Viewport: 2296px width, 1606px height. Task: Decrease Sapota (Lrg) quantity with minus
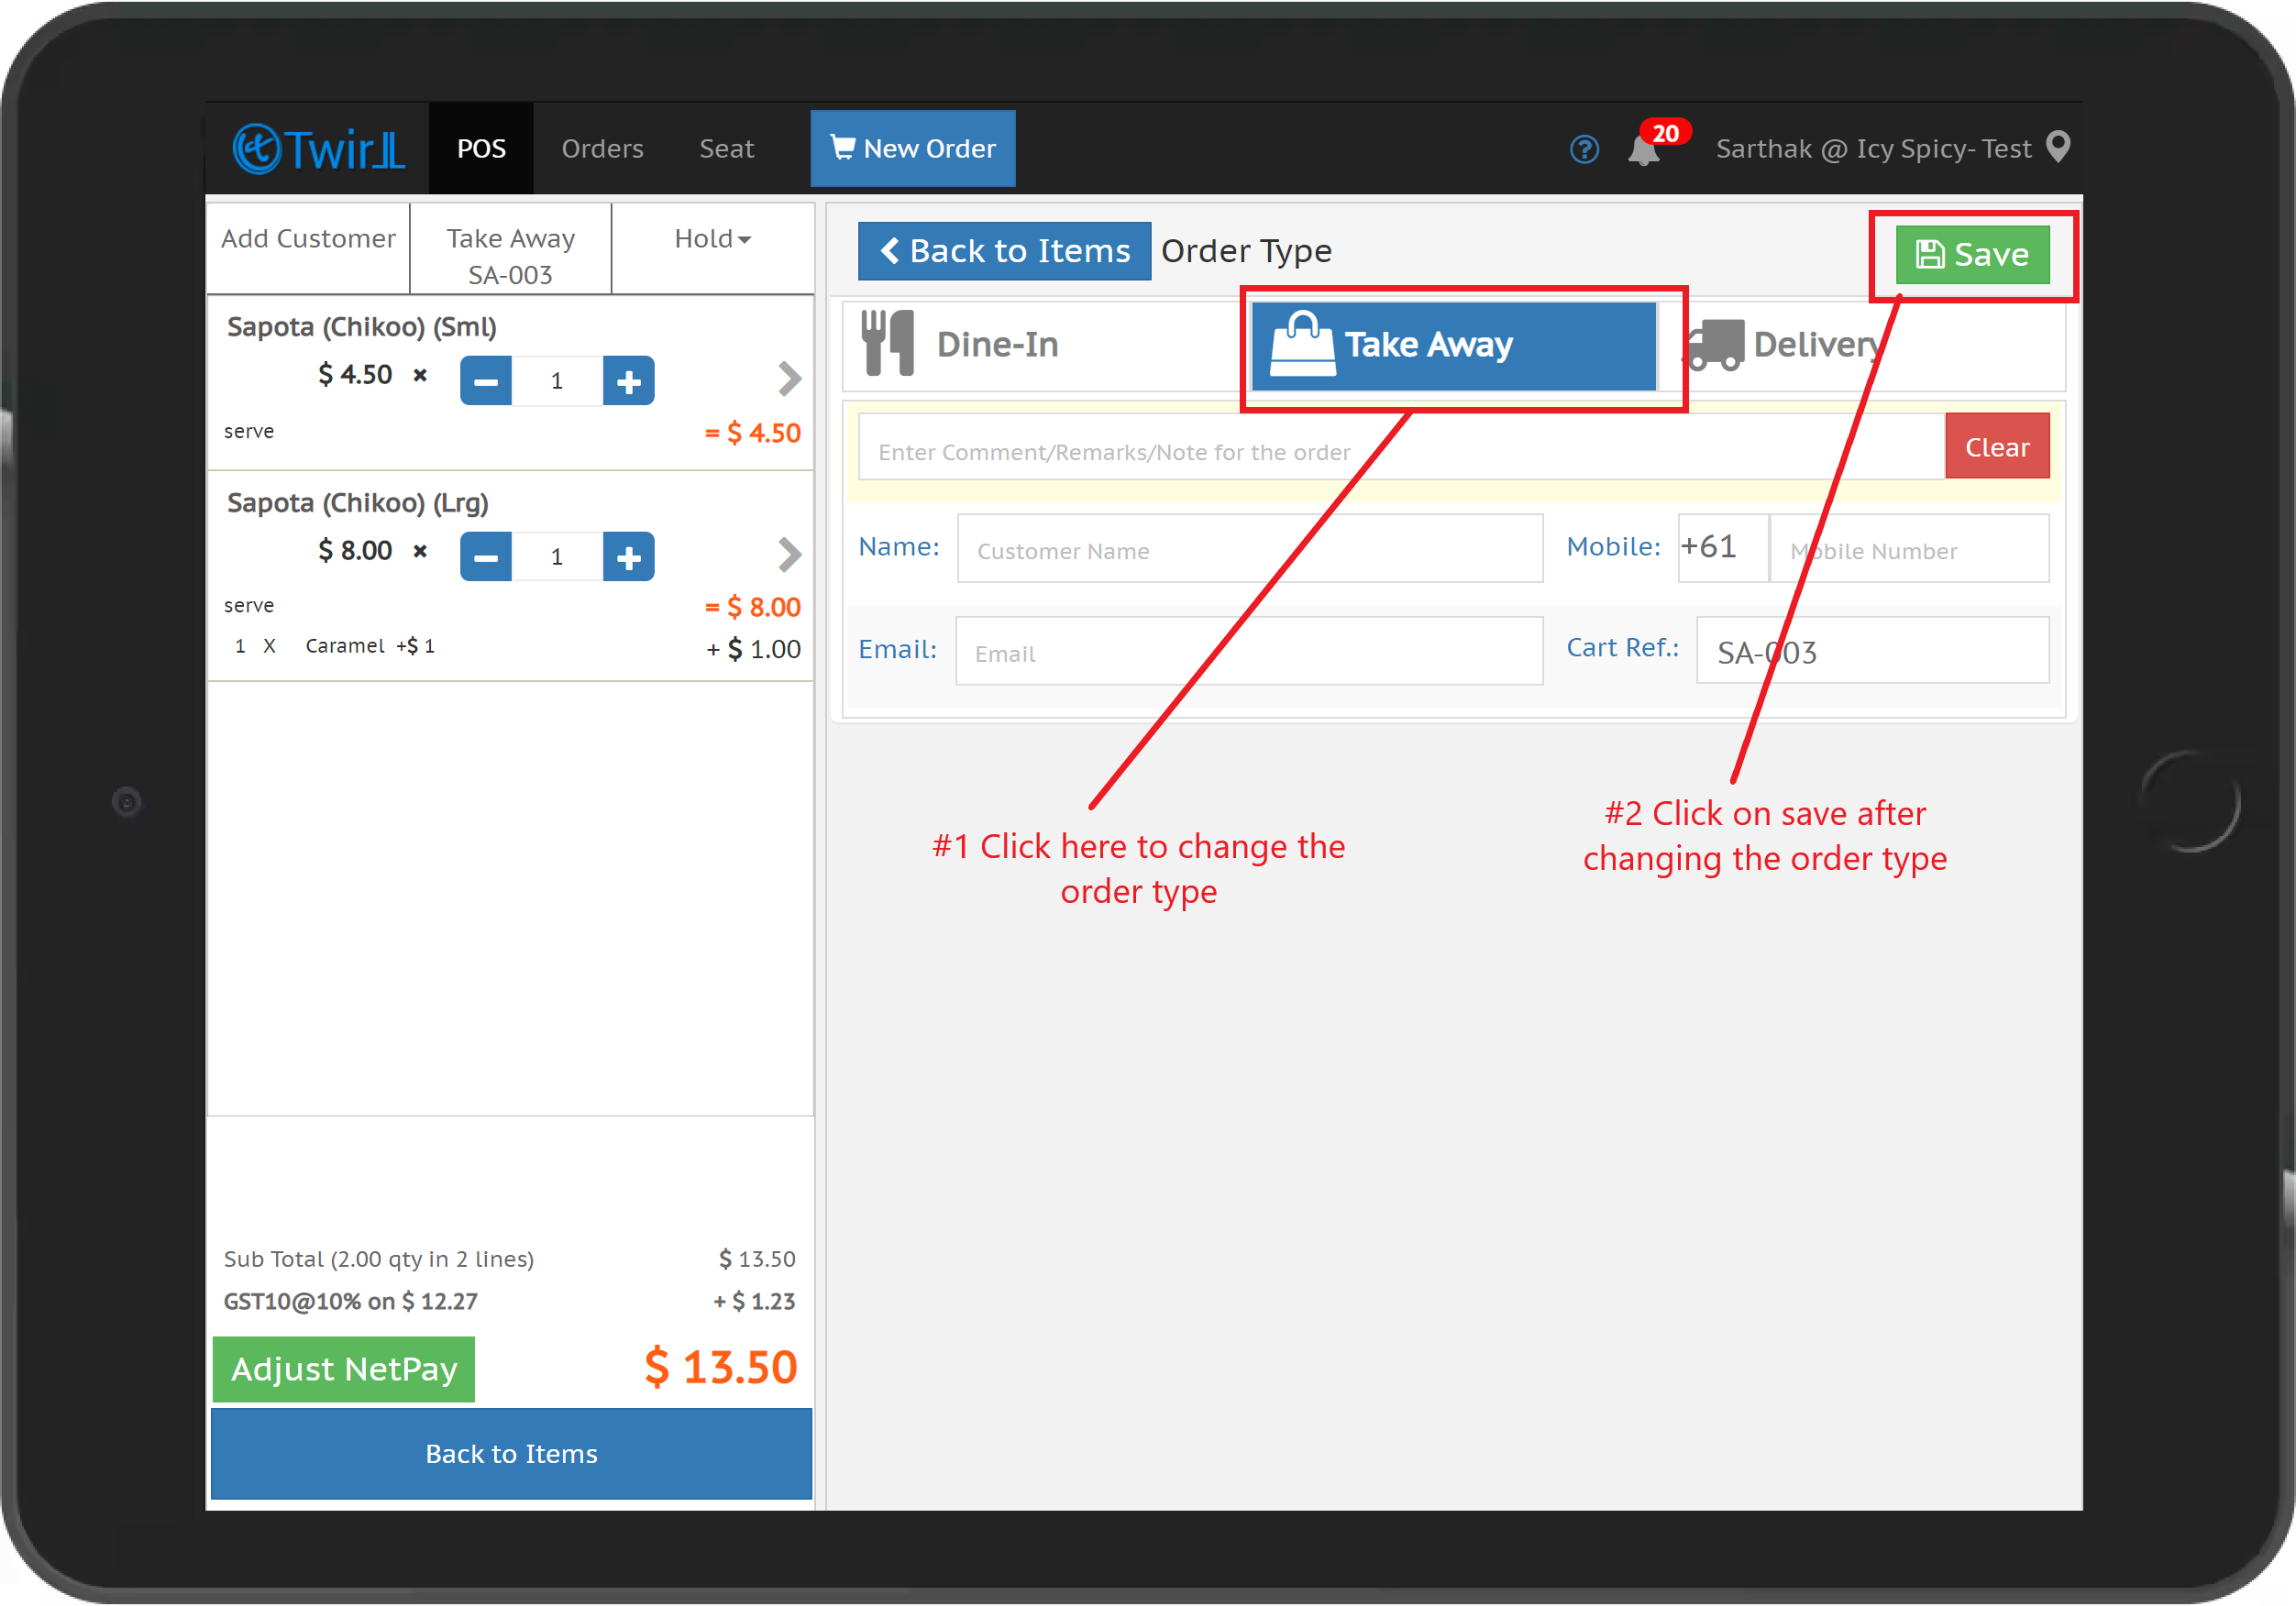point(486,557)
